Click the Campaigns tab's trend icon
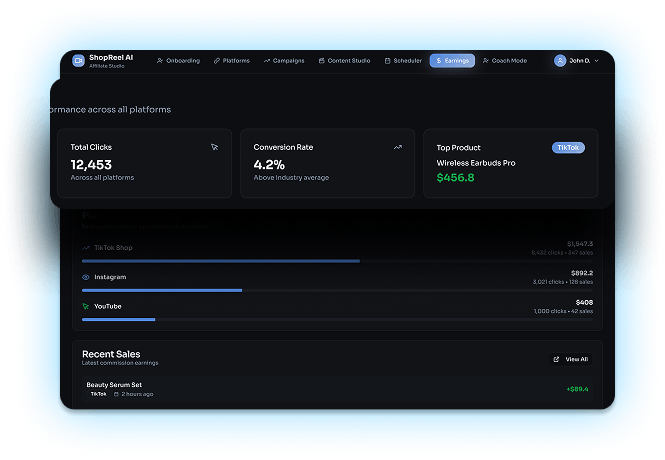Viewport: 665px width, 460px height. coord(267,61)
